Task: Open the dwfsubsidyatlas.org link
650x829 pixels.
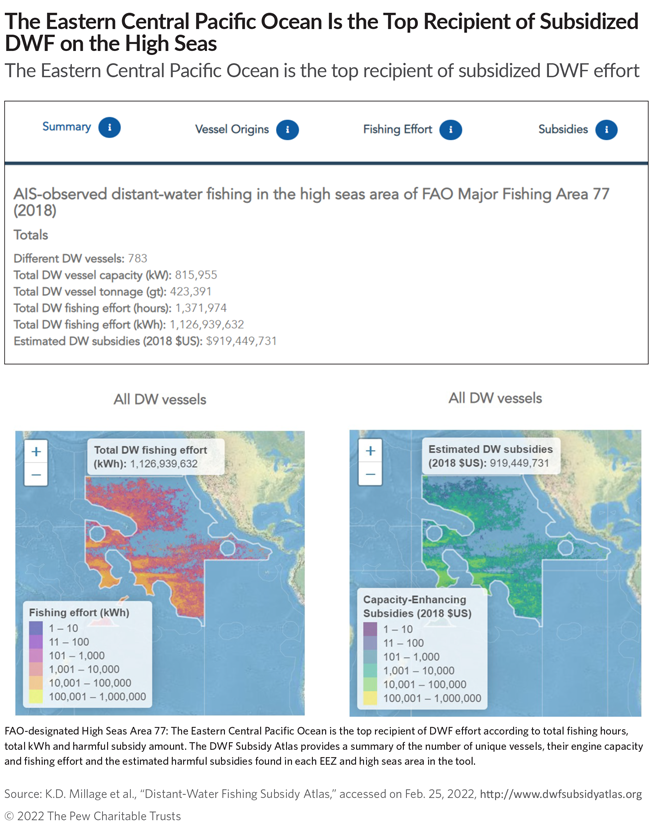Action: pyautogui.click(x=560, y=793)
